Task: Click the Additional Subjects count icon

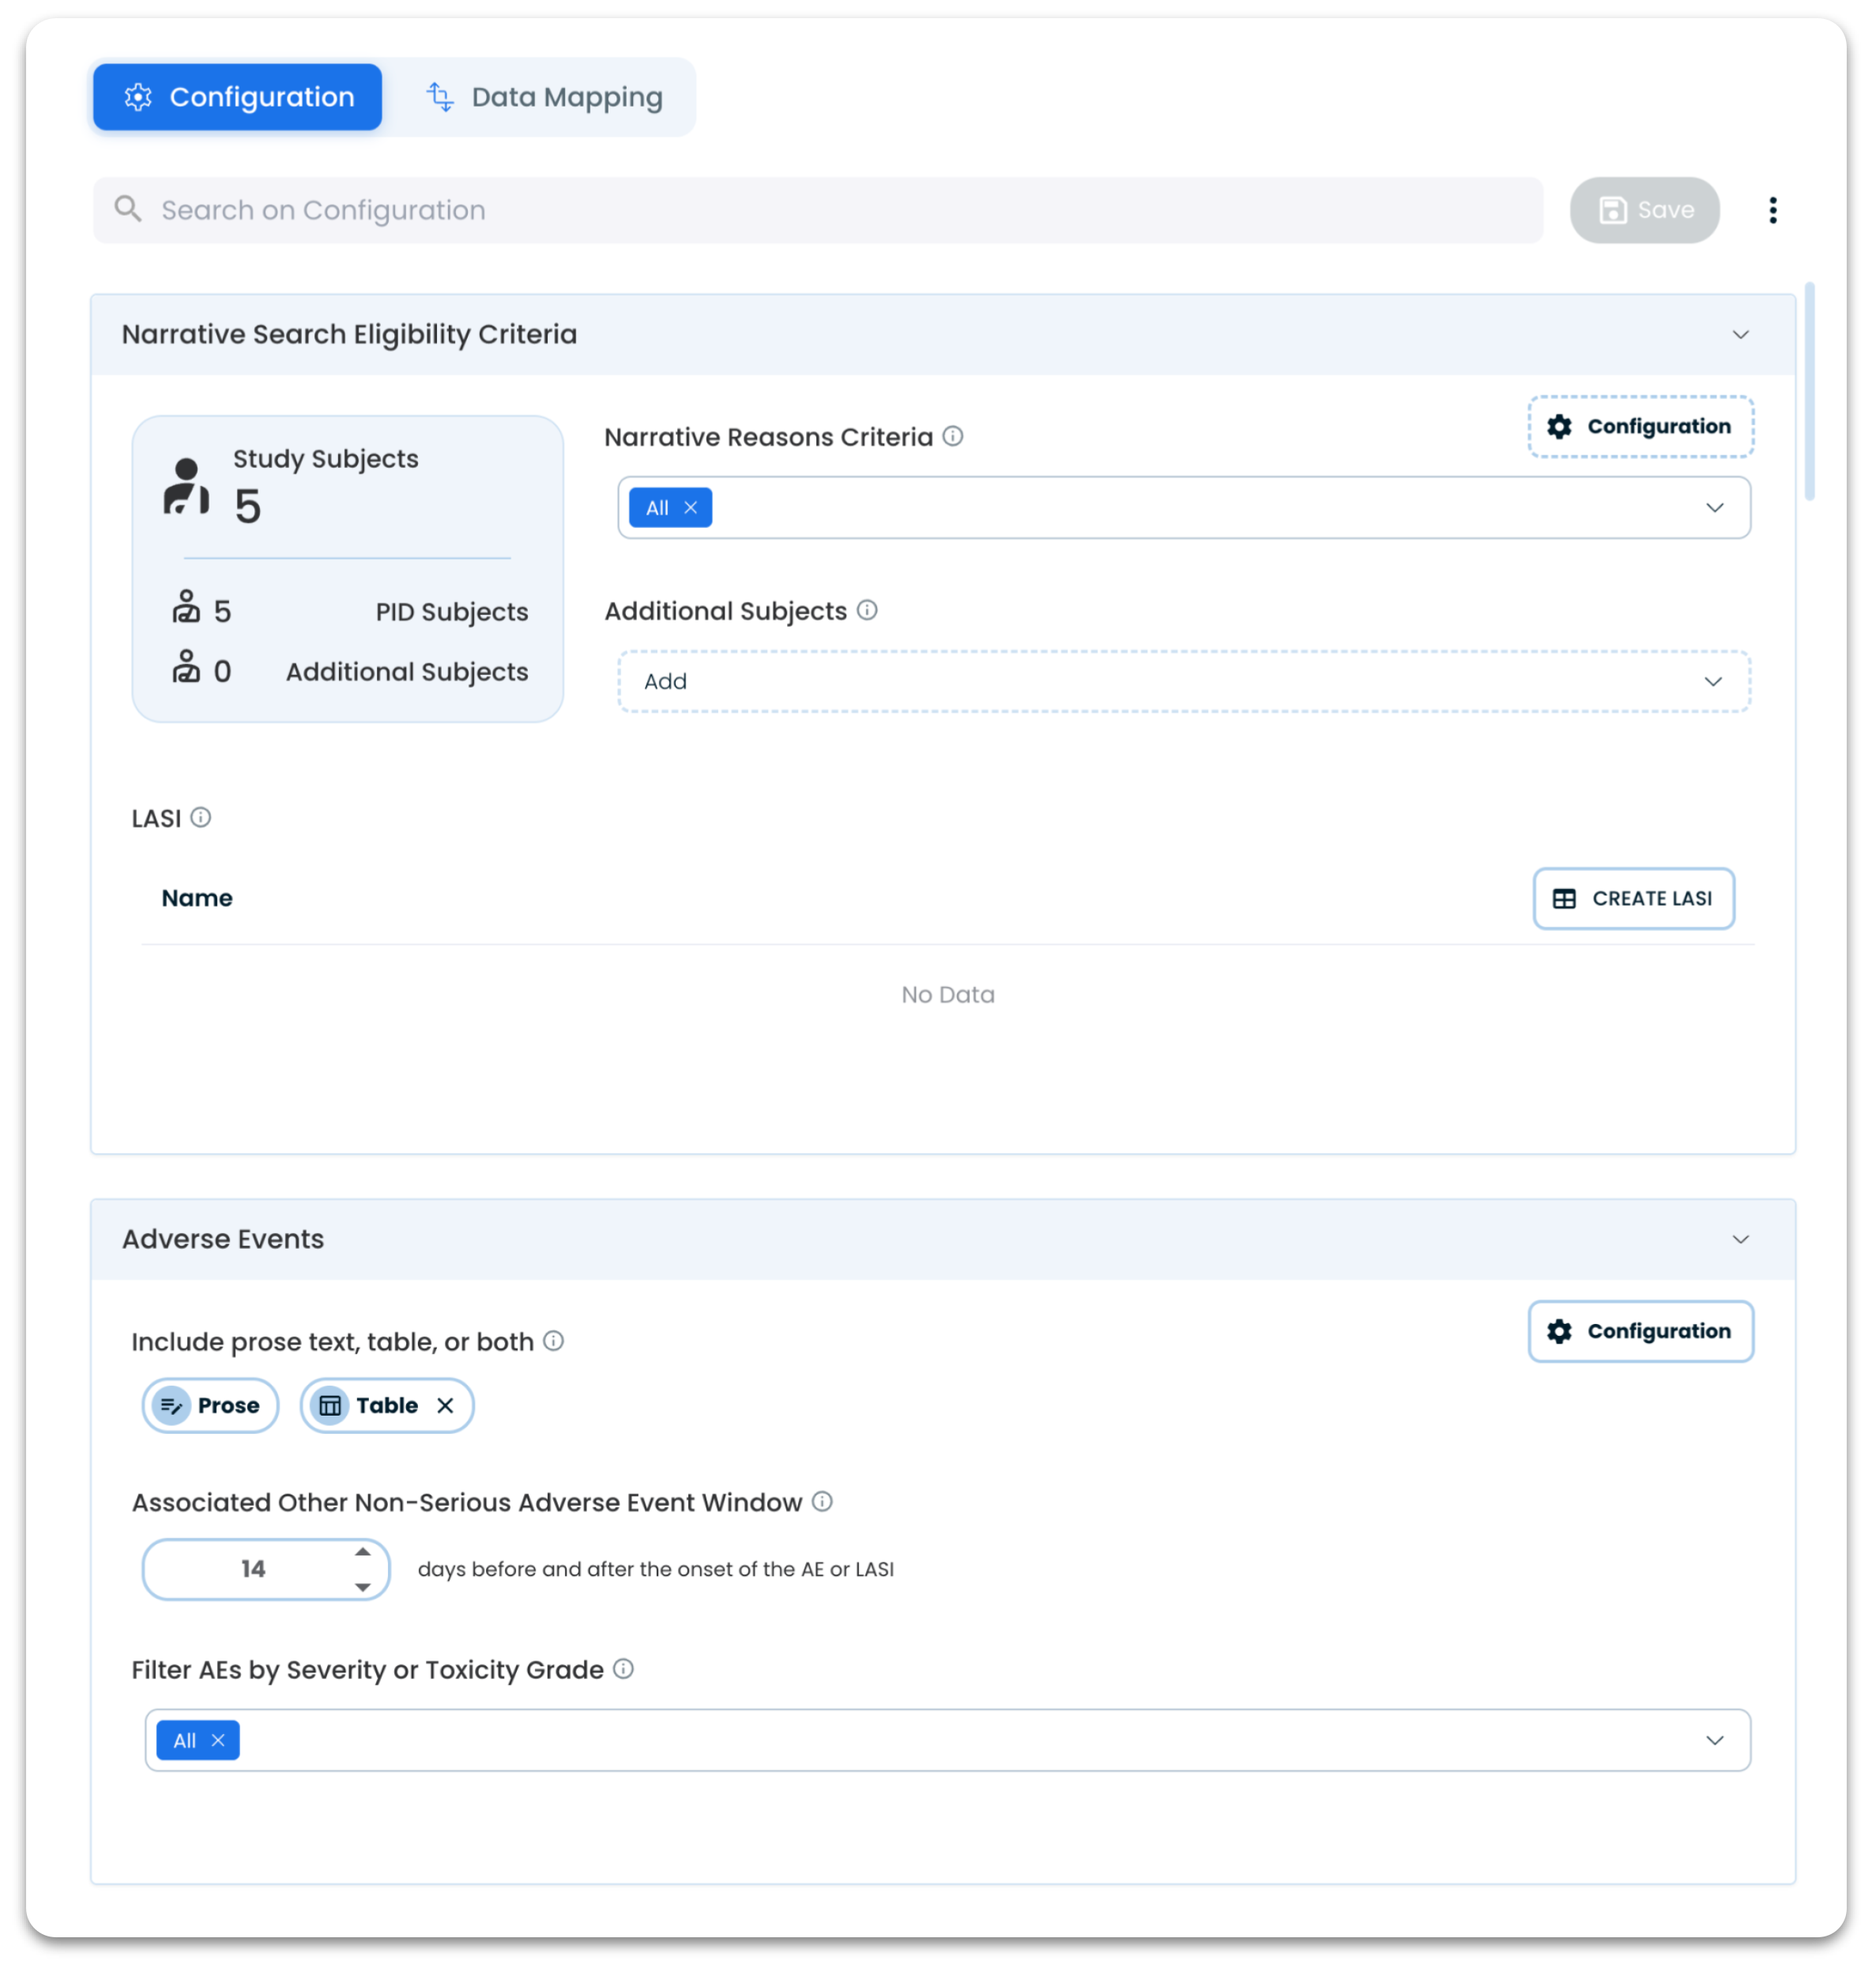Action: tap(186, 667)
